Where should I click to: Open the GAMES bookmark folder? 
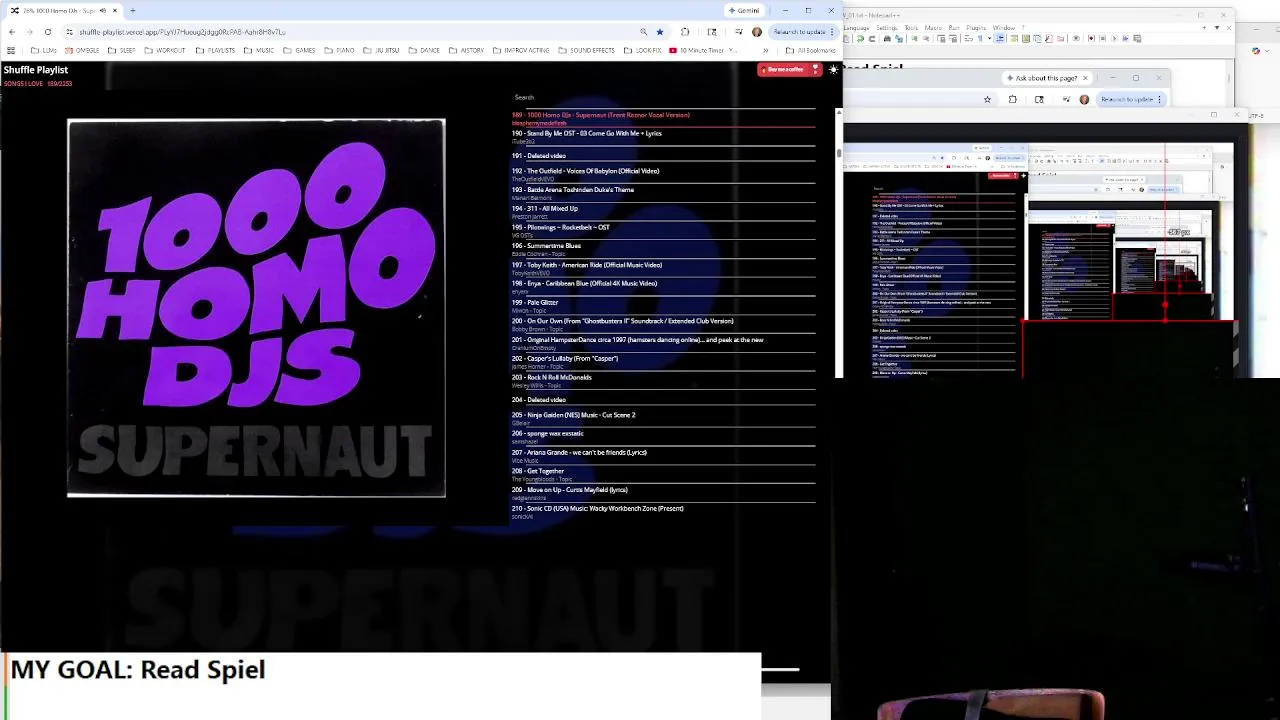coord(300,50)
